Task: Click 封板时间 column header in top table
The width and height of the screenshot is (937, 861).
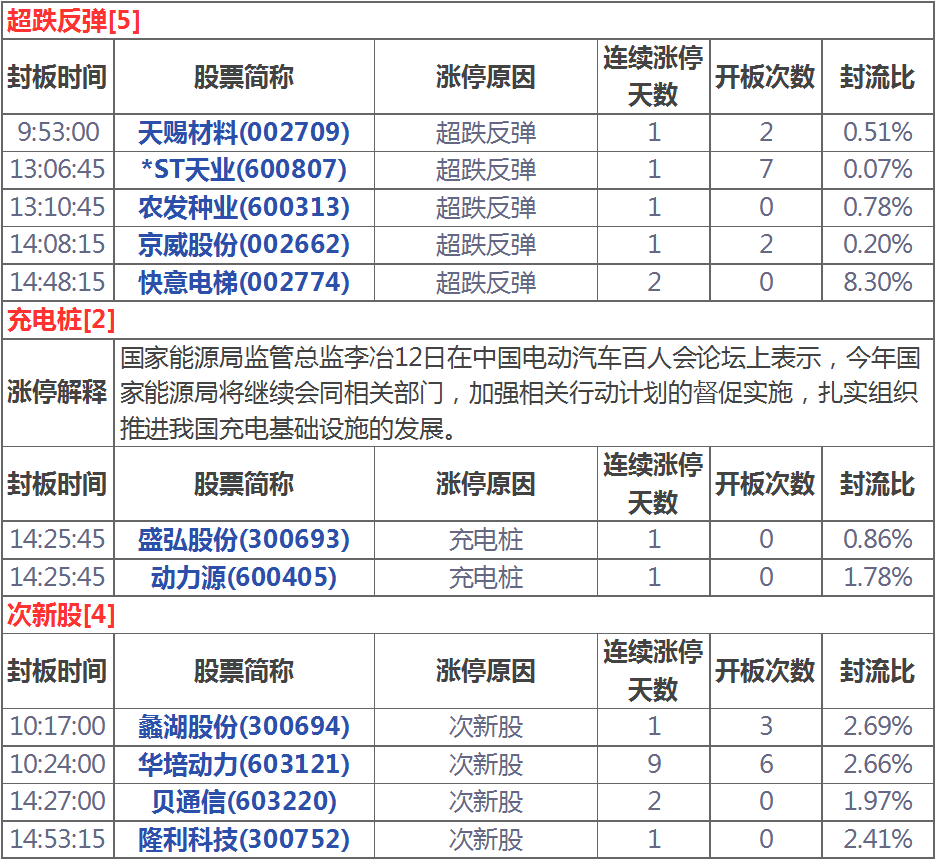Action: coord(57,77)
